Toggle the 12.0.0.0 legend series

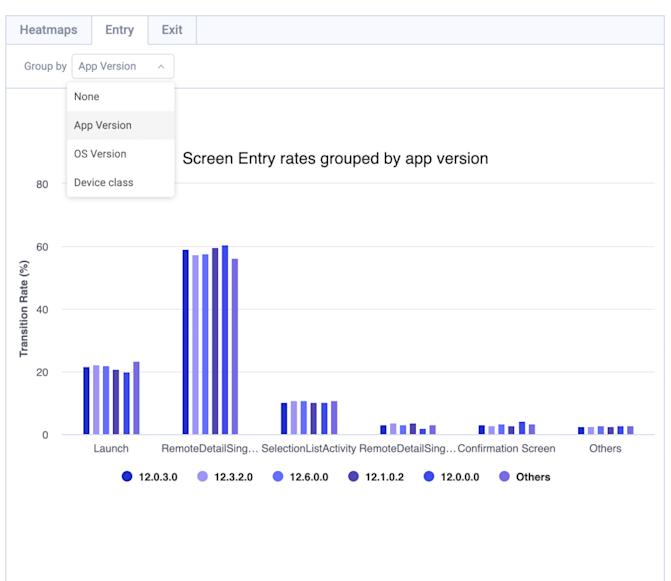(451, 477)
